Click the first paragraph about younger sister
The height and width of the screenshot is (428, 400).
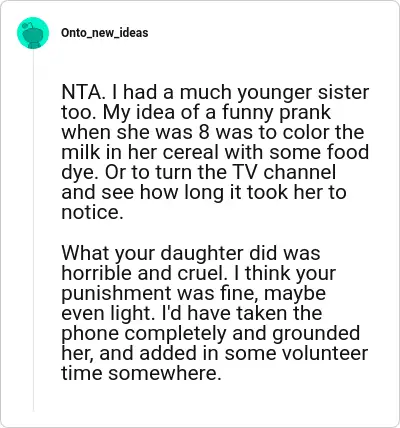(x=215, y=152)
